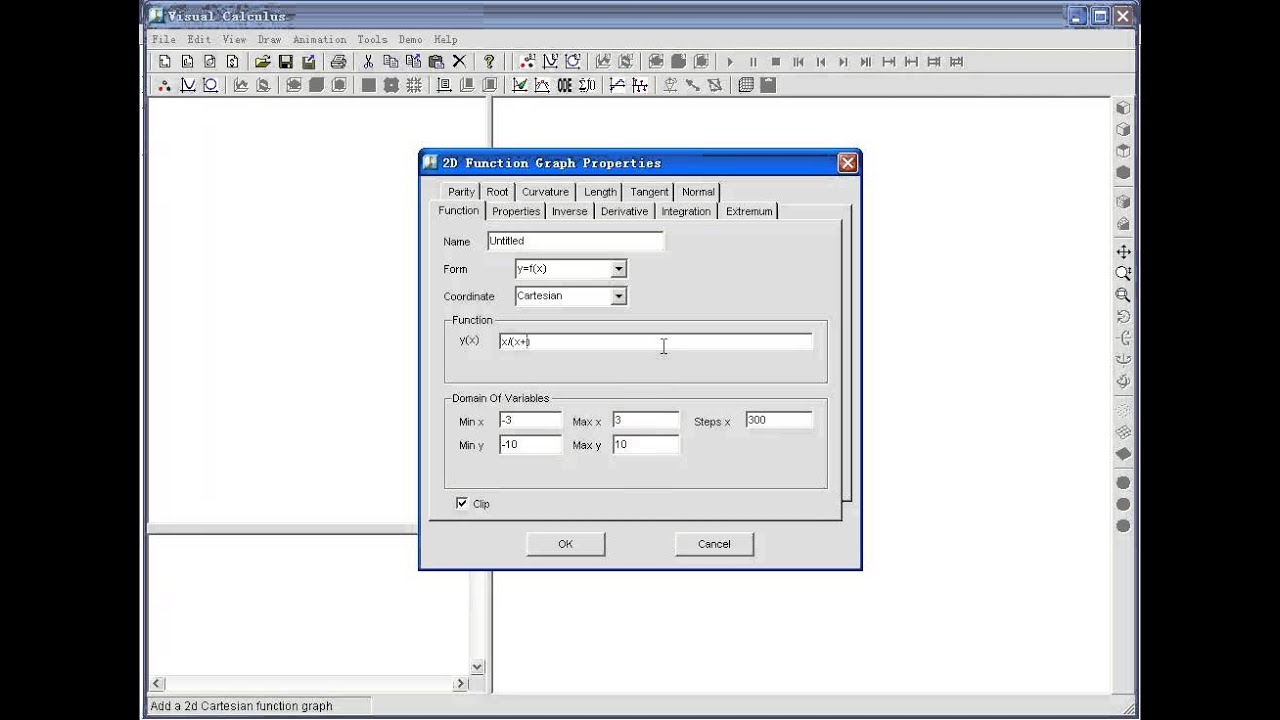Click the sigma summation integral icon
Screen dimensions: 1280x720
tap(586, 85)
